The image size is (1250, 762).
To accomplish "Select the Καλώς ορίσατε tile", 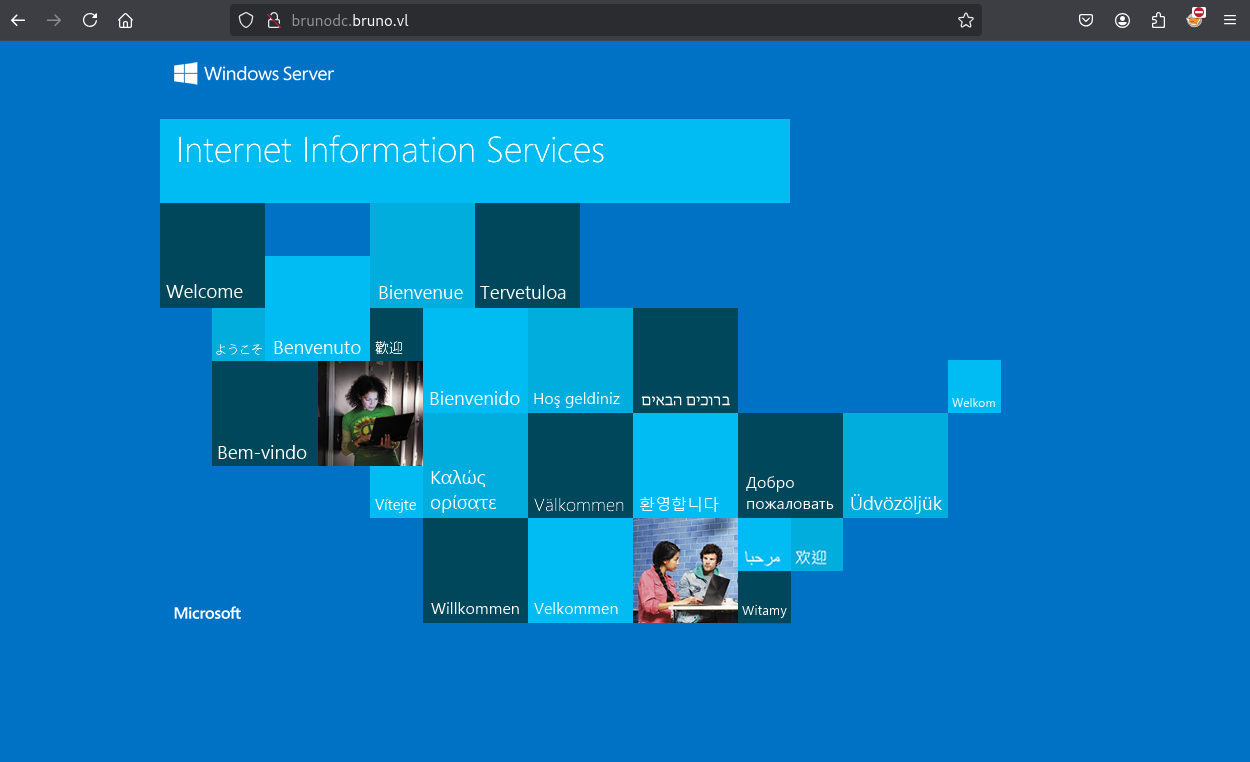I will tap(475, 465).
